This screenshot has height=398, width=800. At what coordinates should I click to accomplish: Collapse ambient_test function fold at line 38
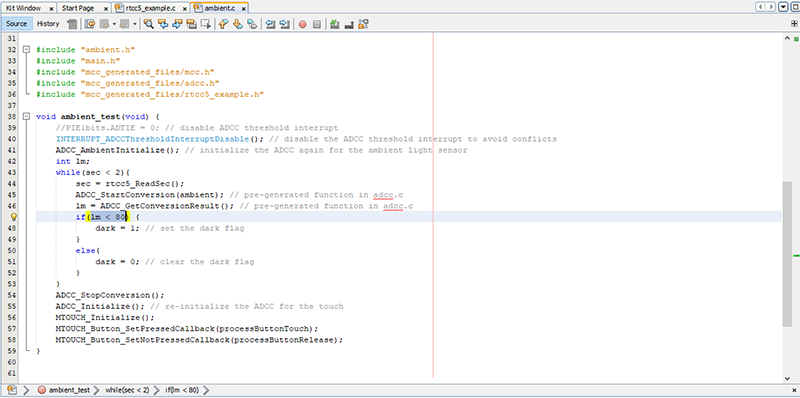[27, 116]
